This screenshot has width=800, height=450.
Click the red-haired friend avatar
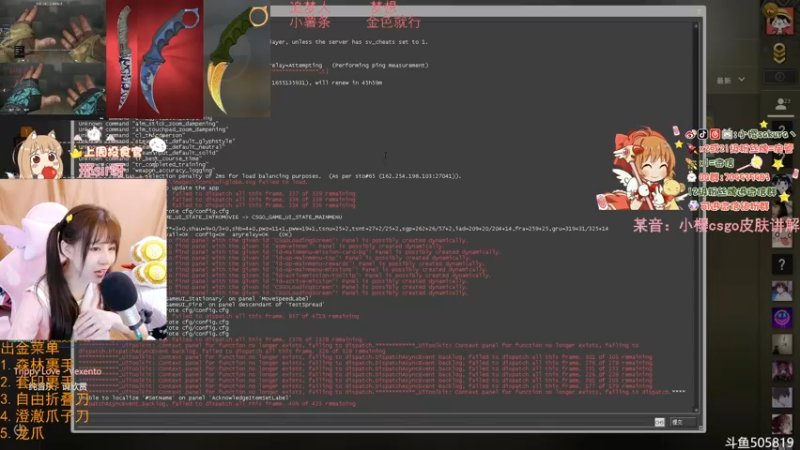coord(782,423)
